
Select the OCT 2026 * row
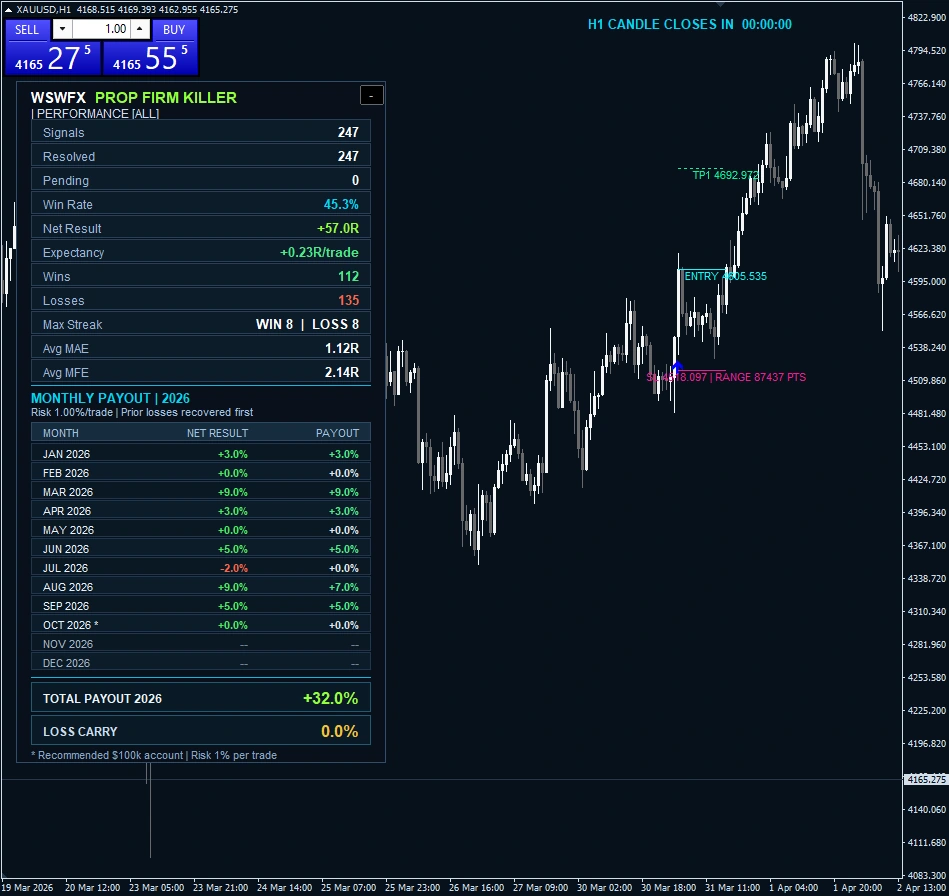coord(201,625)
